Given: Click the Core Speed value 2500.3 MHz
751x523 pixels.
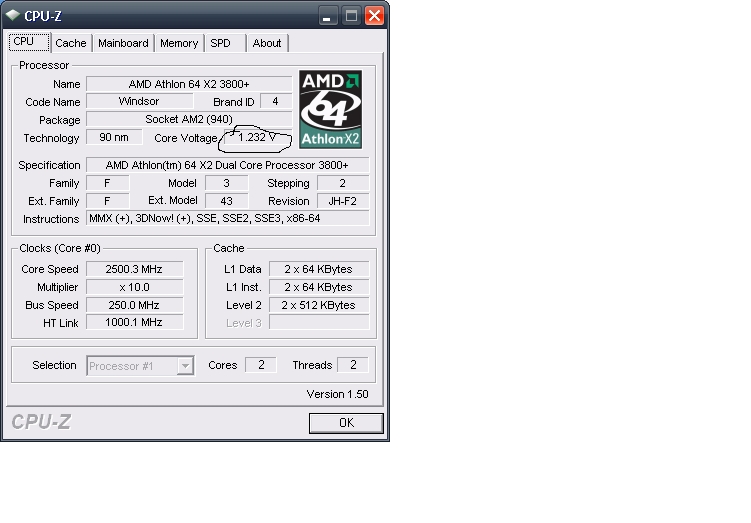Looking at the screenshot, I should 135,269.
